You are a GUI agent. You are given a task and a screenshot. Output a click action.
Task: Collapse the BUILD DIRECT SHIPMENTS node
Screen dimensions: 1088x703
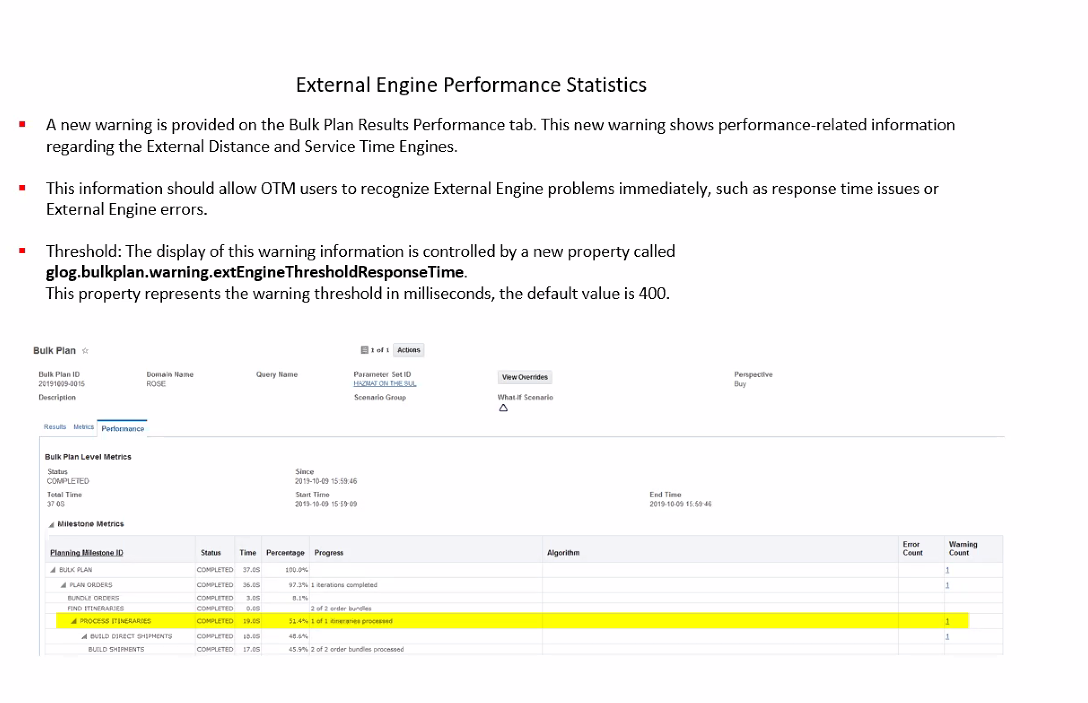84,636
